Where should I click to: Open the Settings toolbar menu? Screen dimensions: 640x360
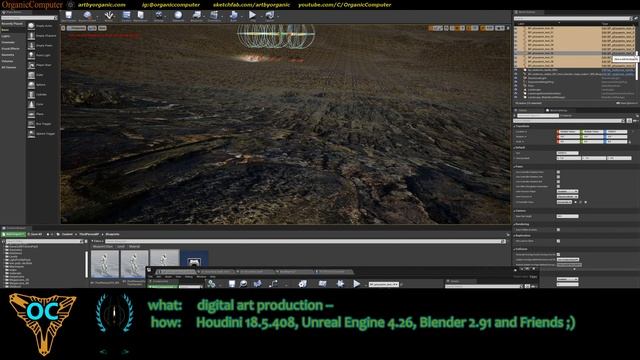158,16
